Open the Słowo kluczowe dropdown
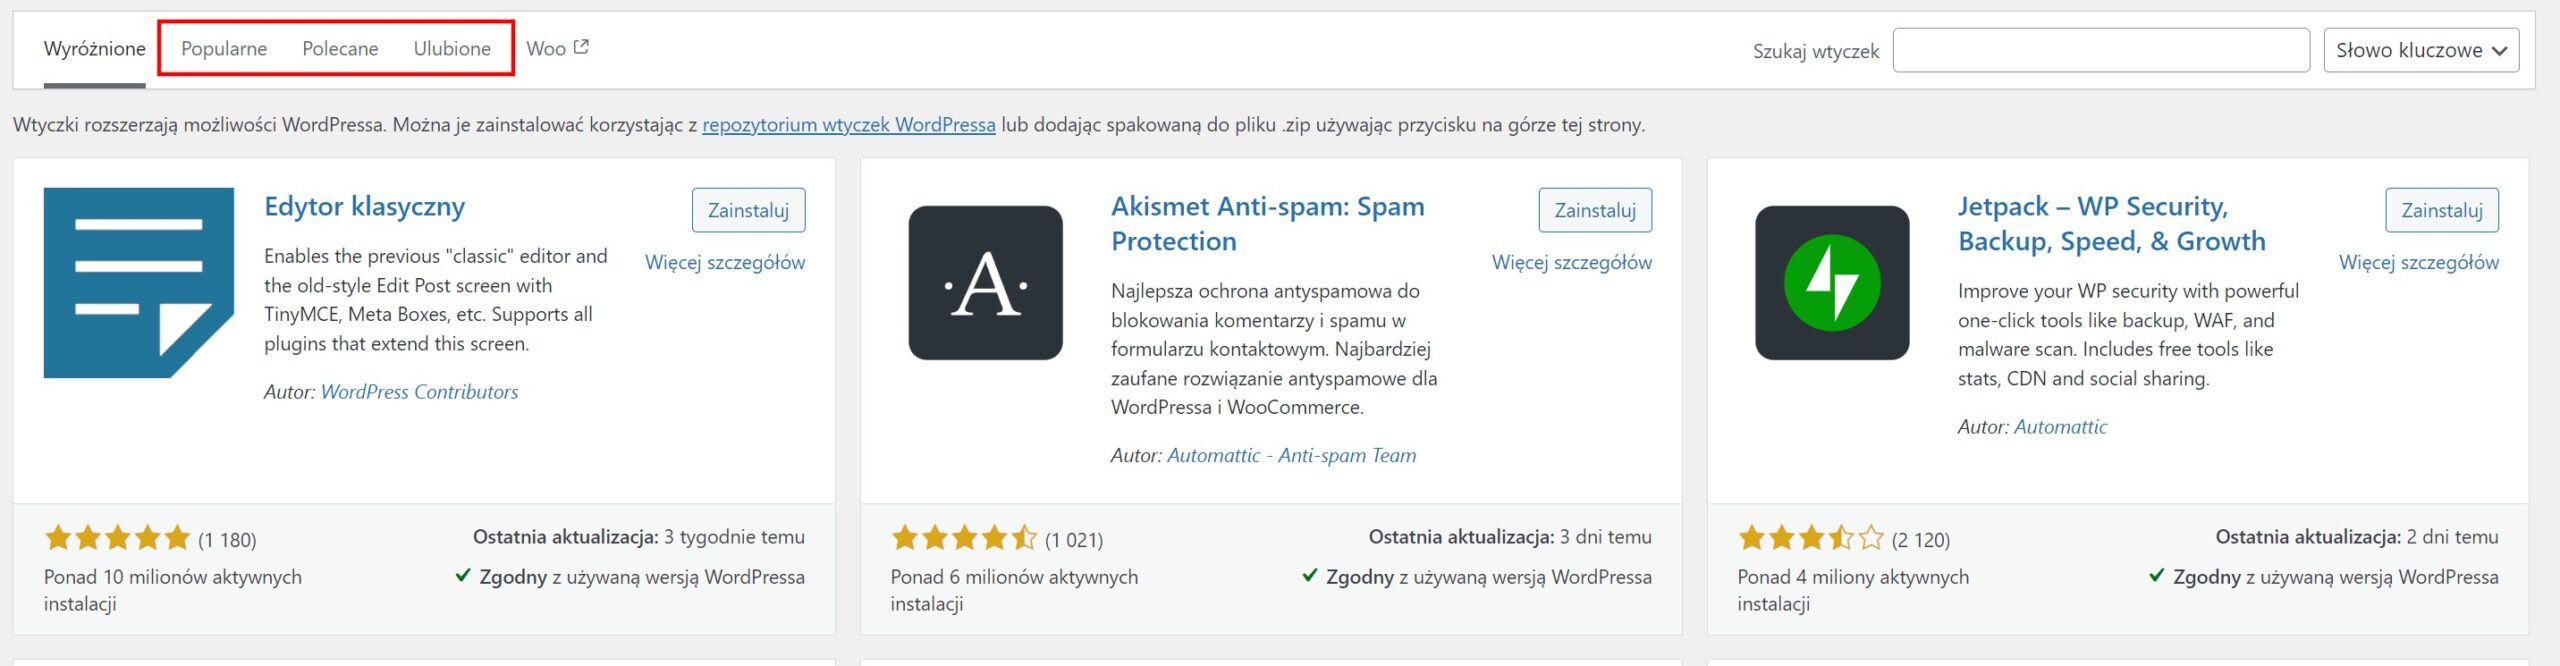This screenshot has width=2560, height=666. click(2421, 50)
